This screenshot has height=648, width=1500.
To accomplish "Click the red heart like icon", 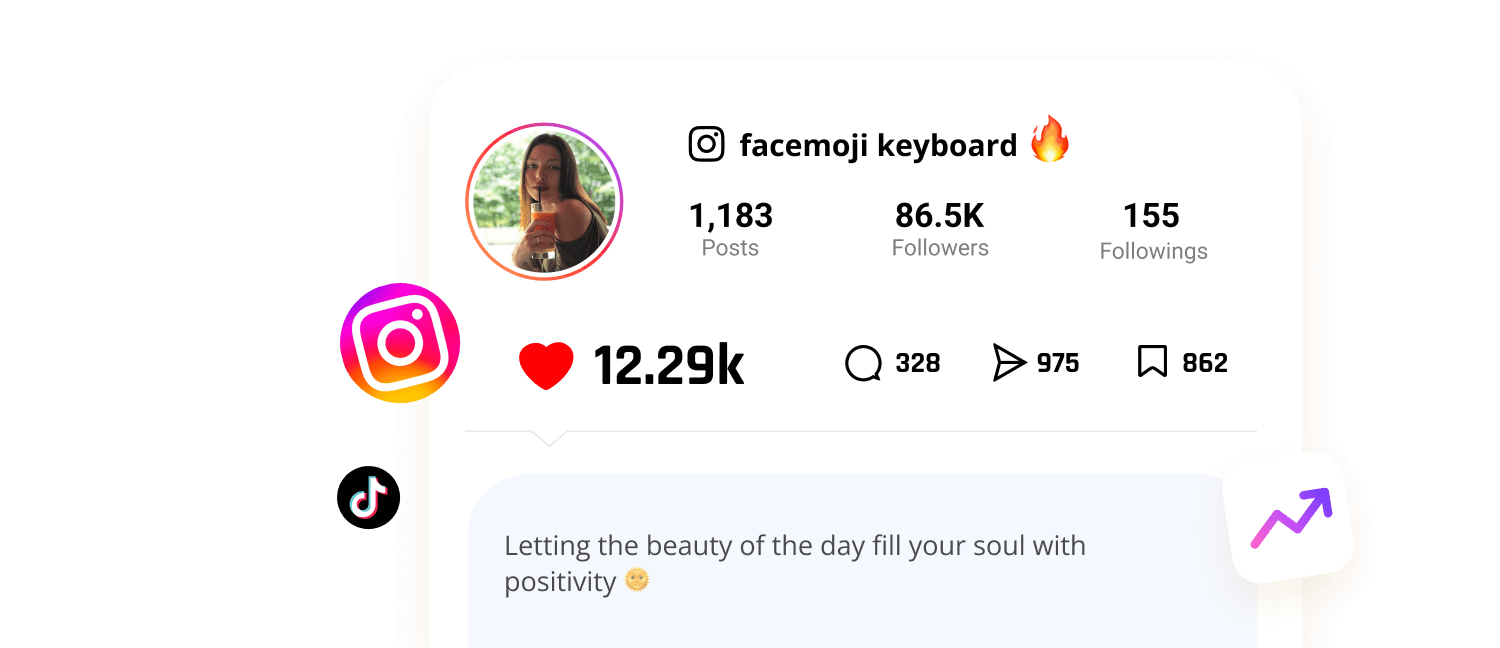I will (x=546, y=365).
